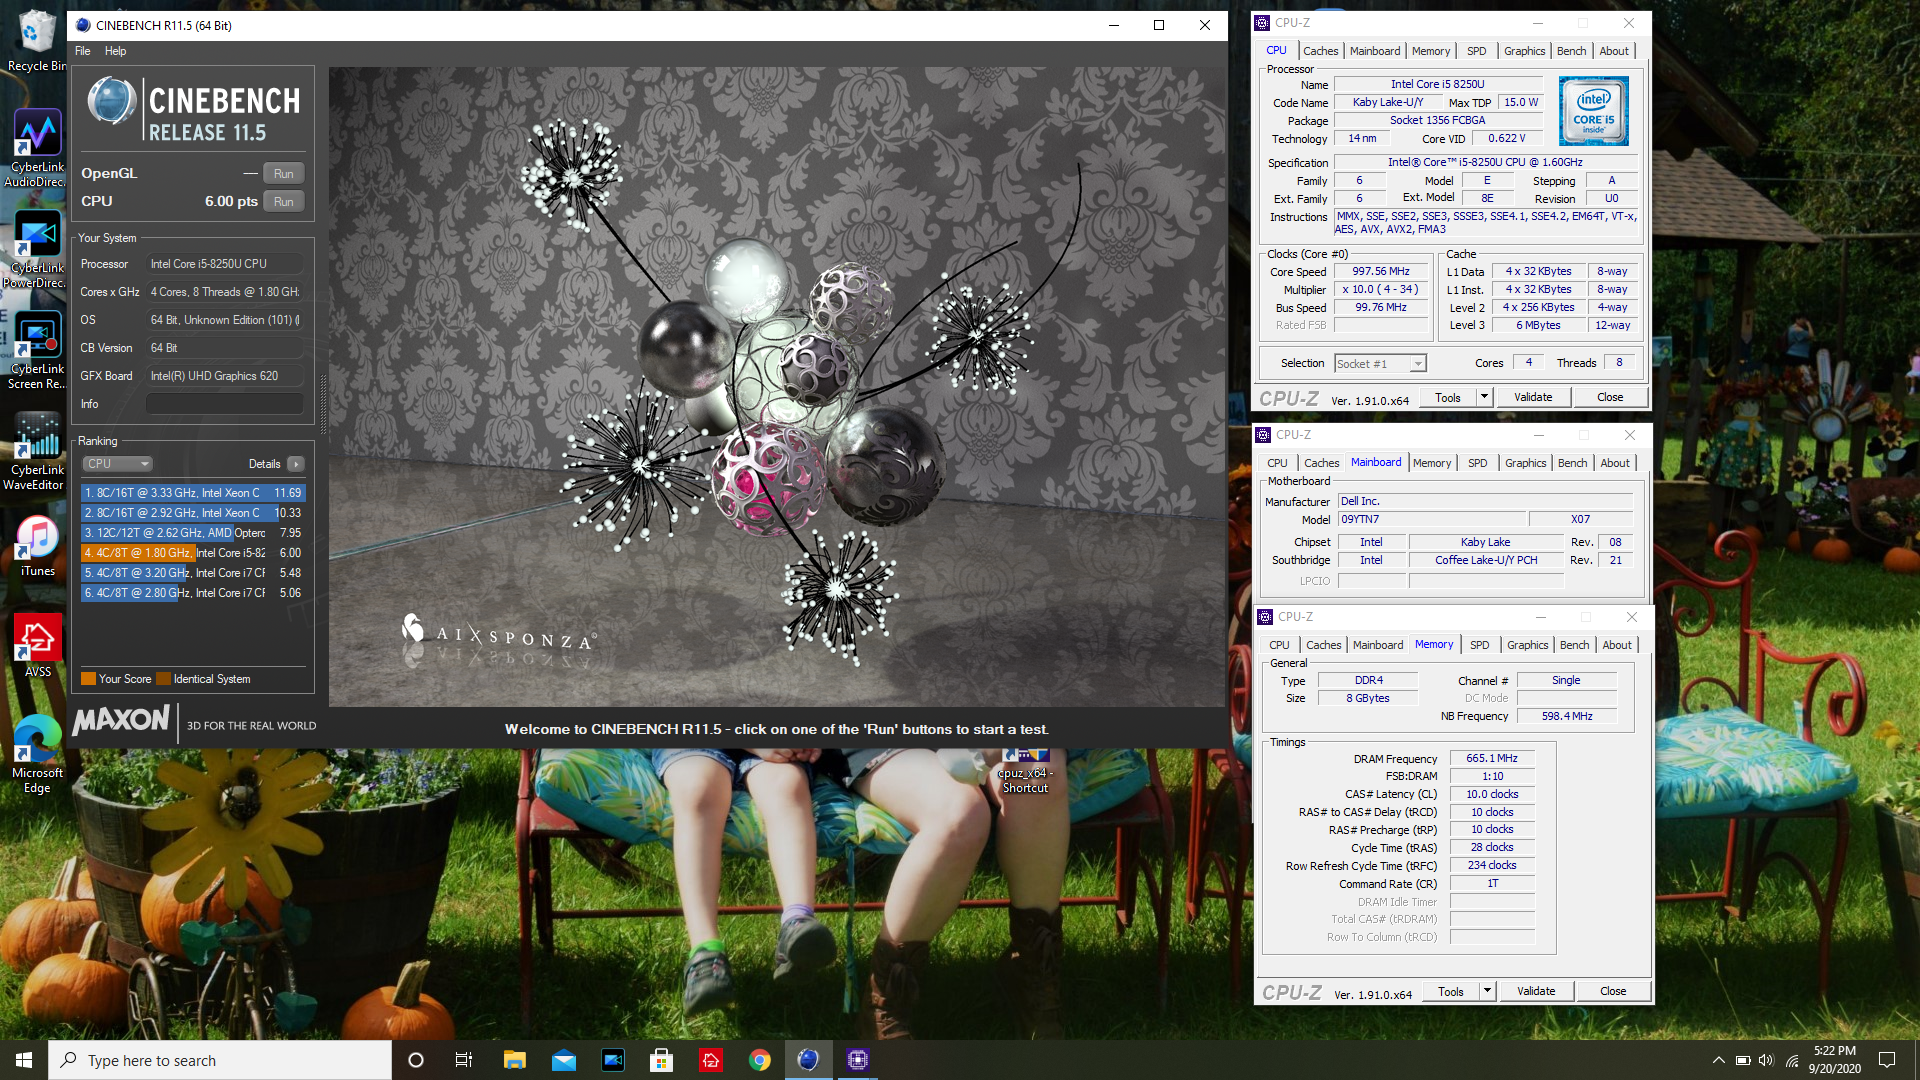Open Google Chrome from the taskbar
Screen dimensions: 1920x1080
[x=759, y=1060]
